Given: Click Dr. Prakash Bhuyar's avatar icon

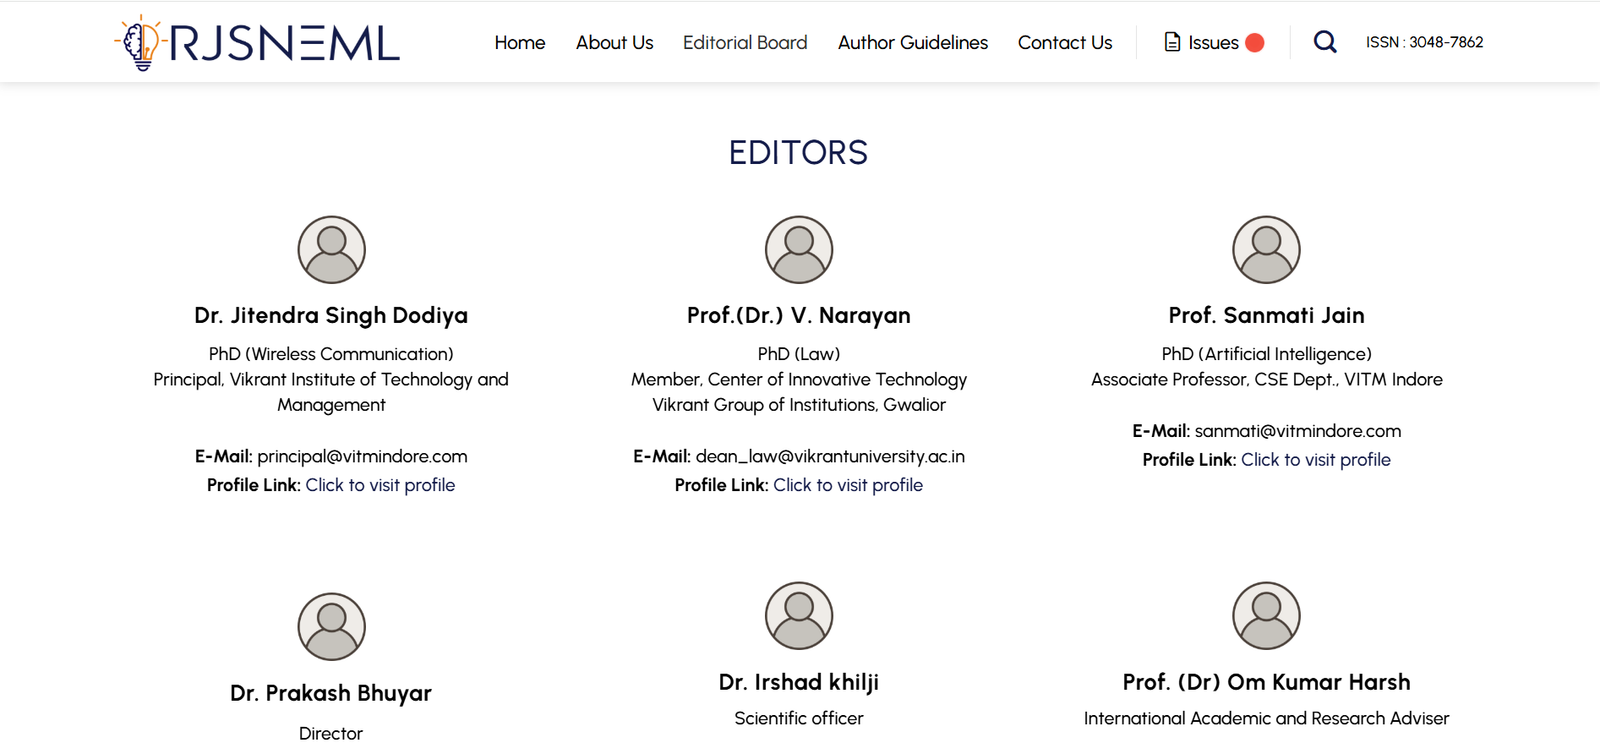Looking at the screenshot, I should pos(331,627).
